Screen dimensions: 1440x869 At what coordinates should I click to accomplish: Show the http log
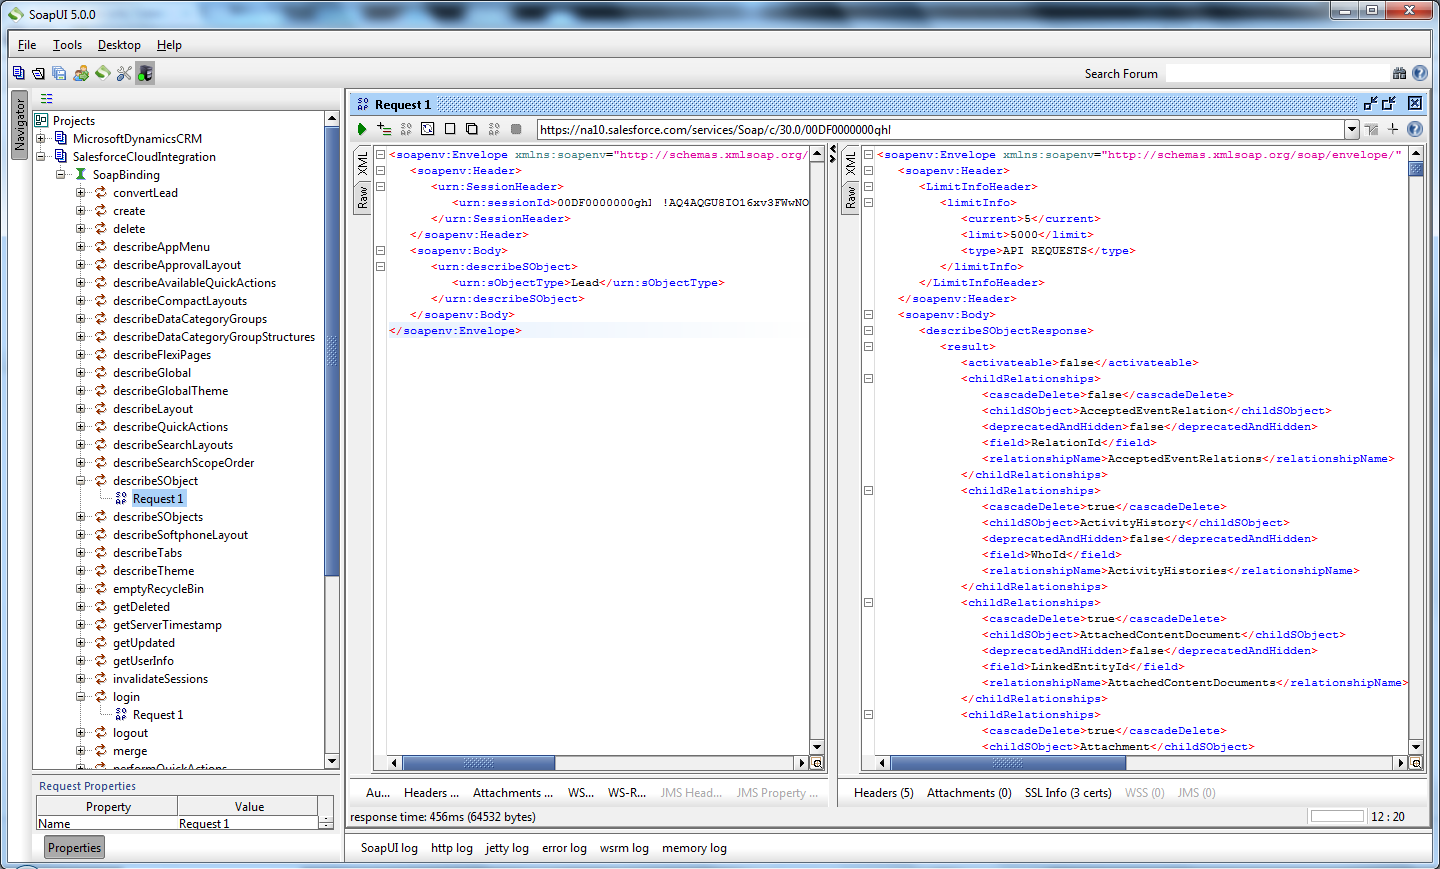tap(452, 848)
